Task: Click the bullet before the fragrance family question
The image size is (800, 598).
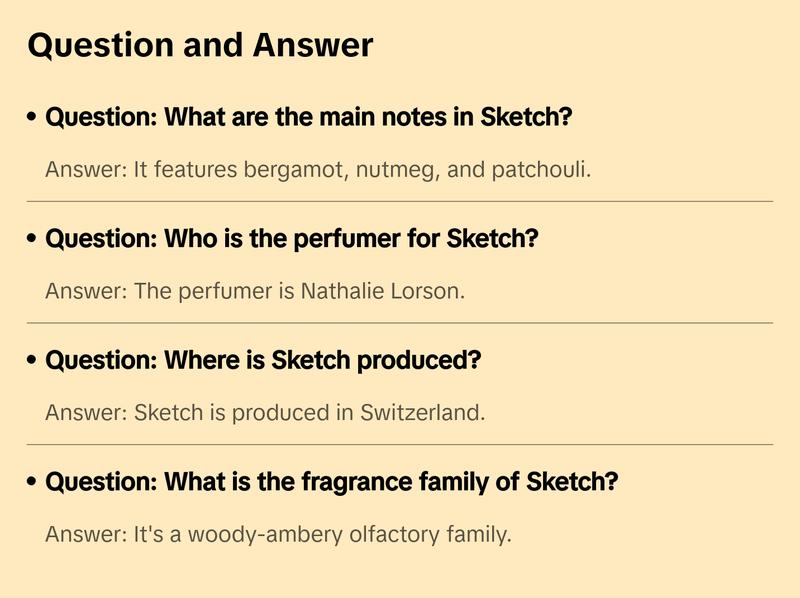Action: (x=33, y=483)
